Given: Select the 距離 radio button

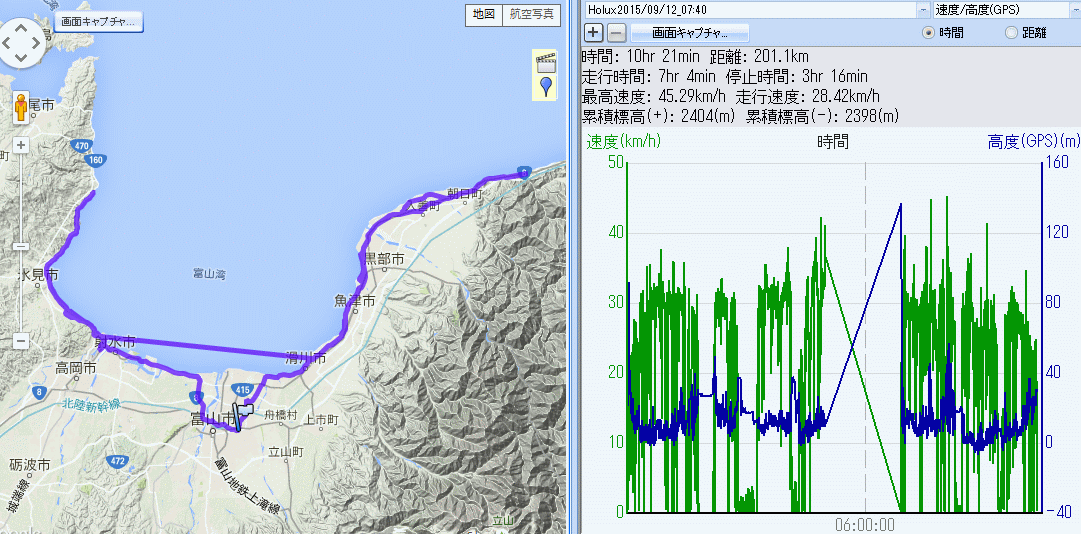Looking at the screenshot, I should coord(1011,33).
